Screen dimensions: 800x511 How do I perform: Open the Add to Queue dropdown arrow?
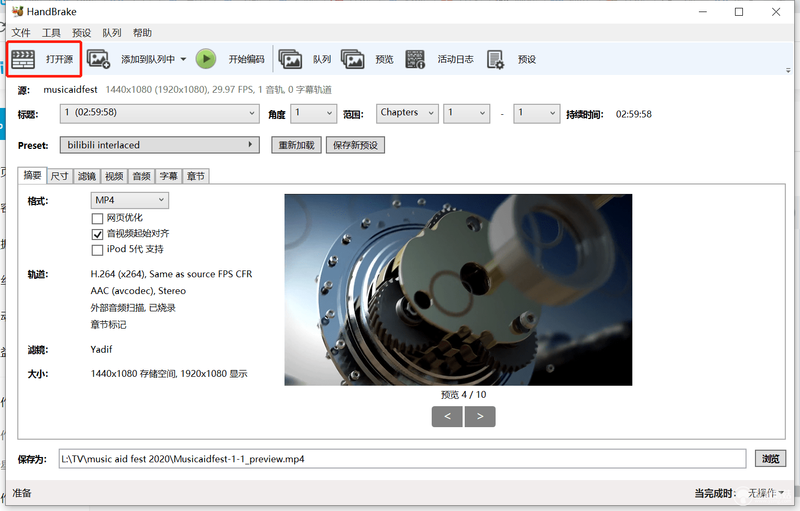point(183,59)
